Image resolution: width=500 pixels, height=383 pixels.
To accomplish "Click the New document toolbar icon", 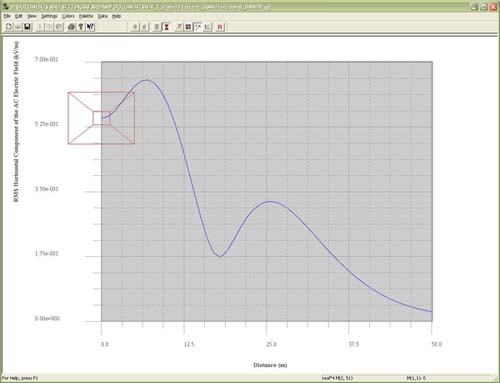I will (x=9, y=27).
